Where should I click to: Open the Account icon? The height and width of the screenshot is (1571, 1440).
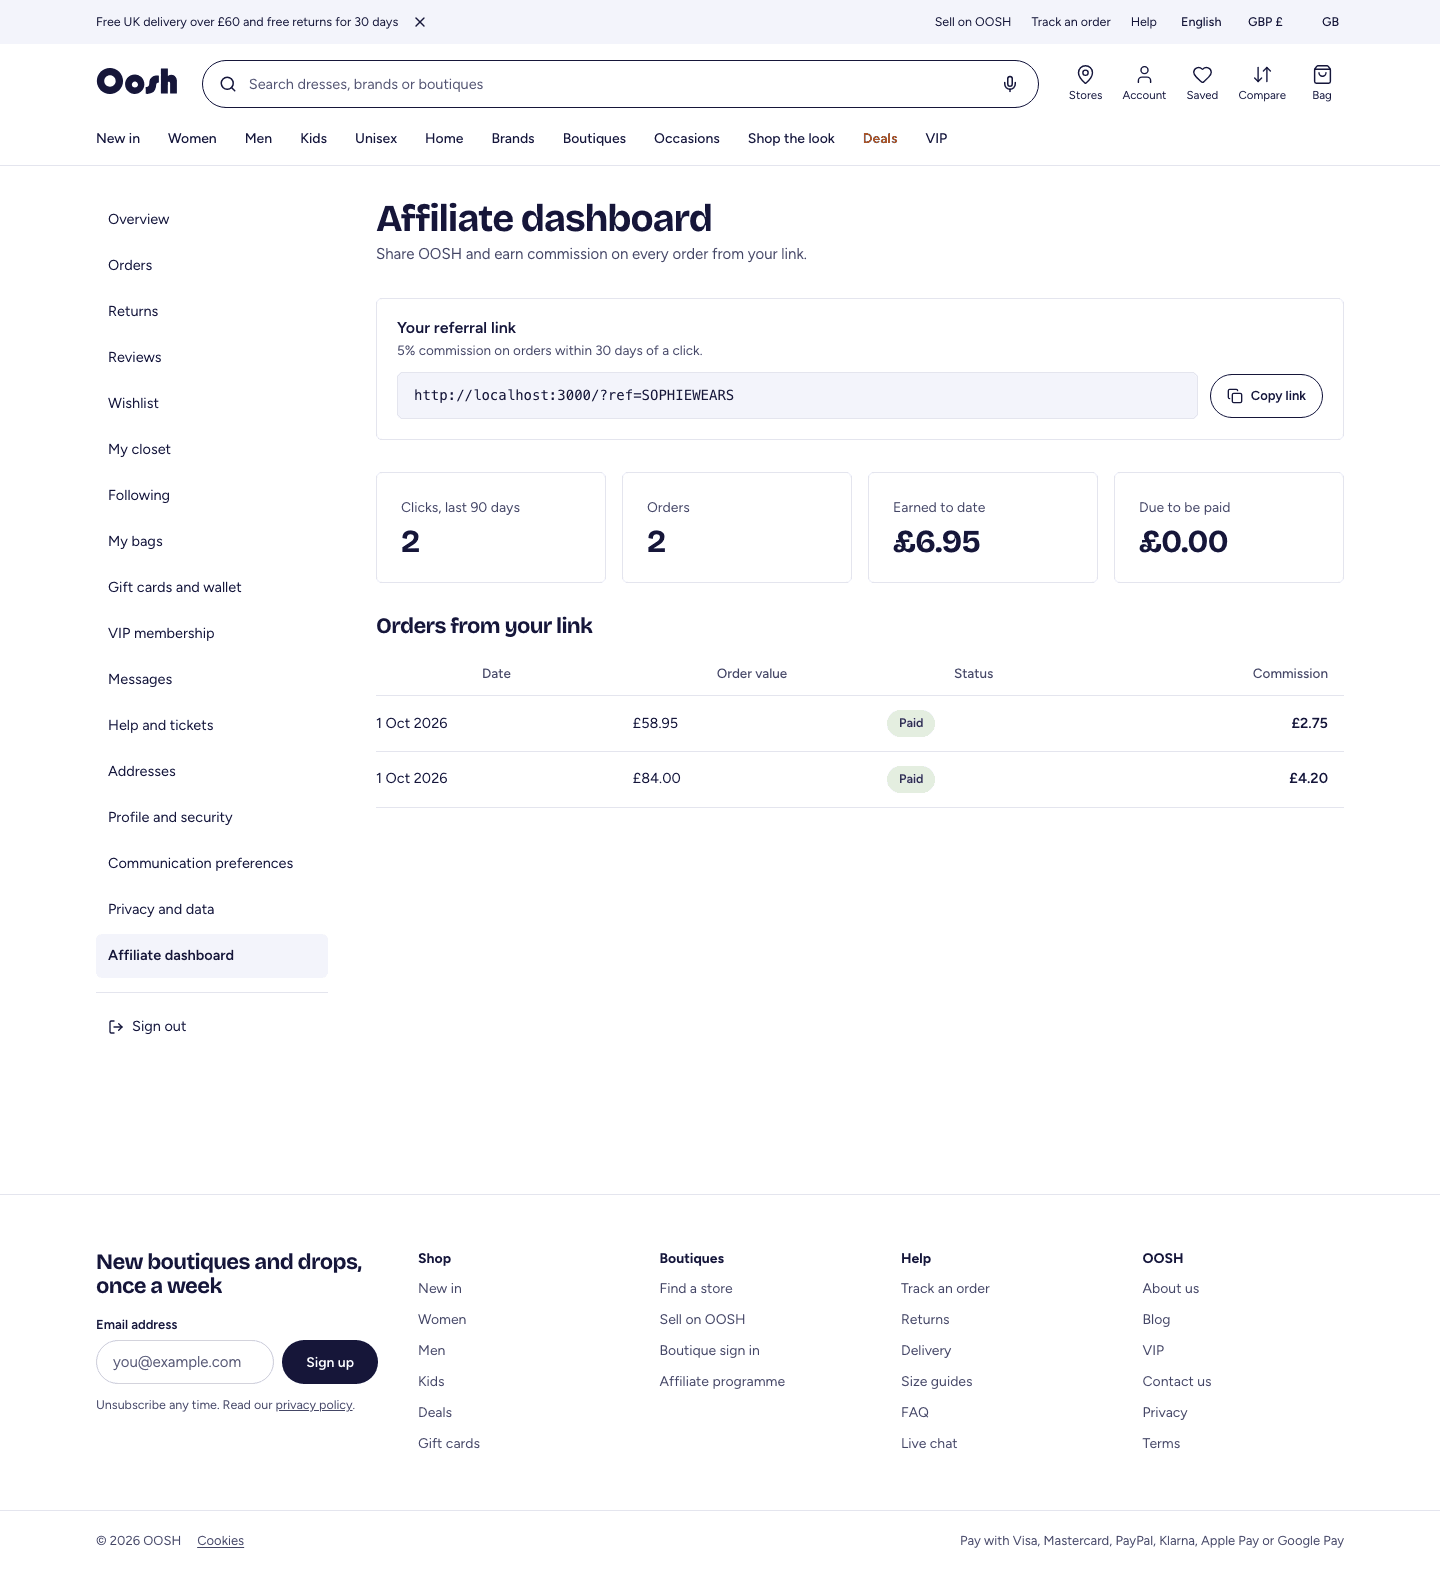[x=1144, y=83]
